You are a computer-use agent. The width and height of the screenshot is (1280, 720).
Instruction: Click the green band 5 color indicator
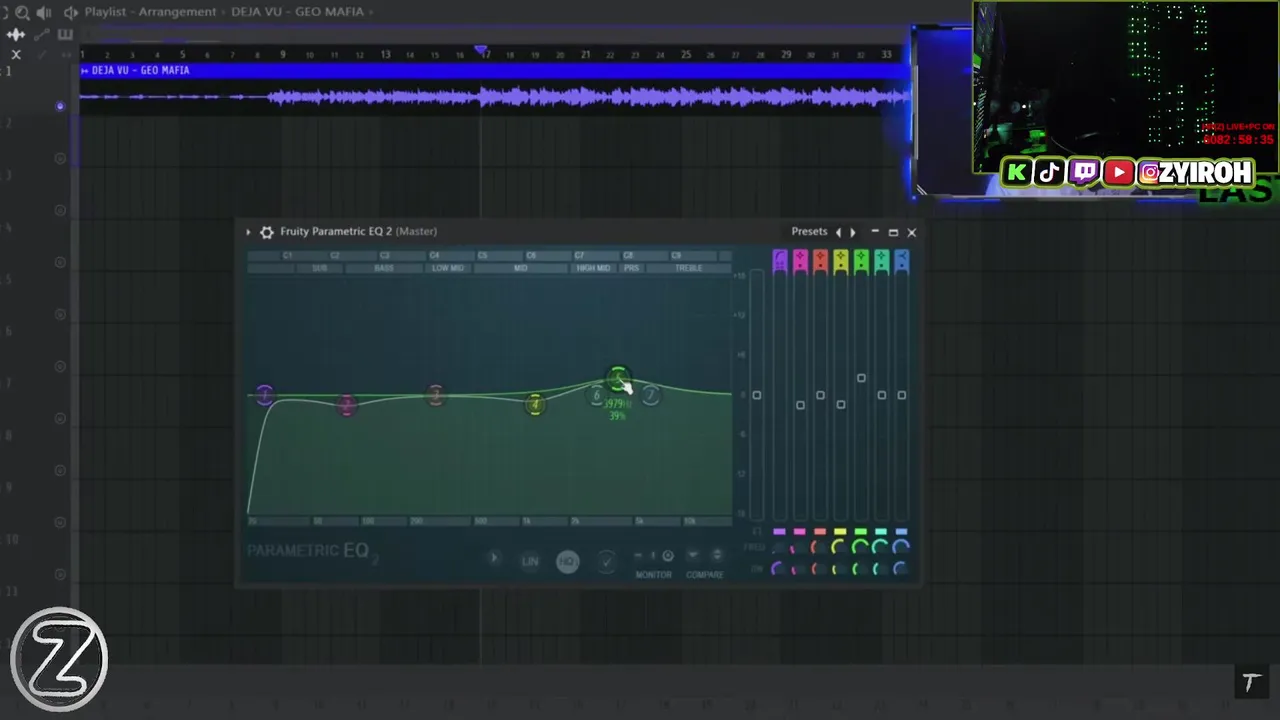click(x=861, y=532)
